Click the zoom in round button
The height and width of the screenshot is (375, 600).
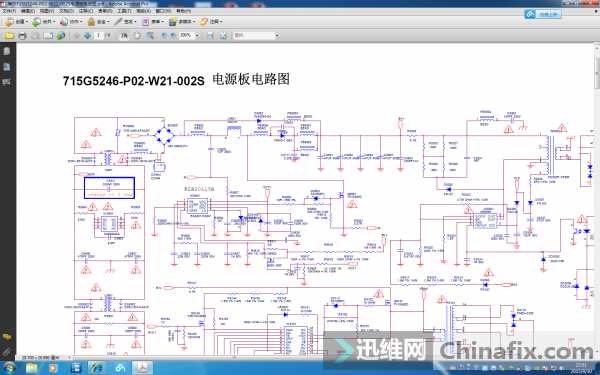tap(173, 36)
